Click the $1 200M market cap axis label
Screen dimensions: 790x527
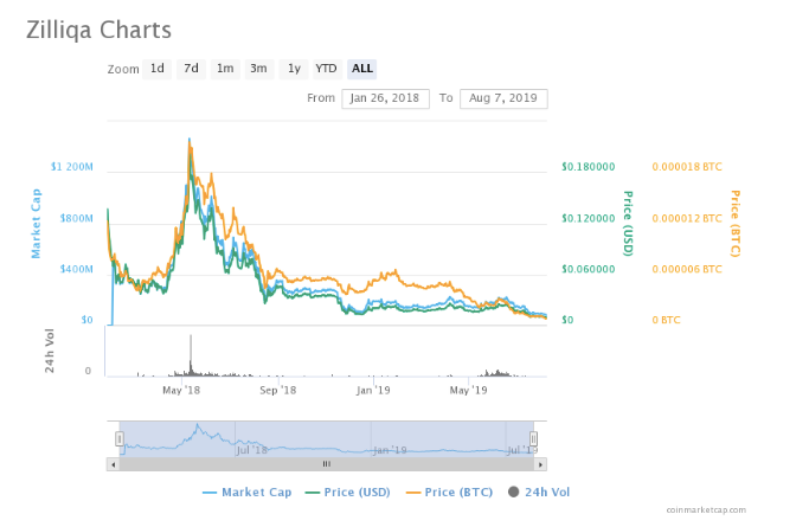72,167
